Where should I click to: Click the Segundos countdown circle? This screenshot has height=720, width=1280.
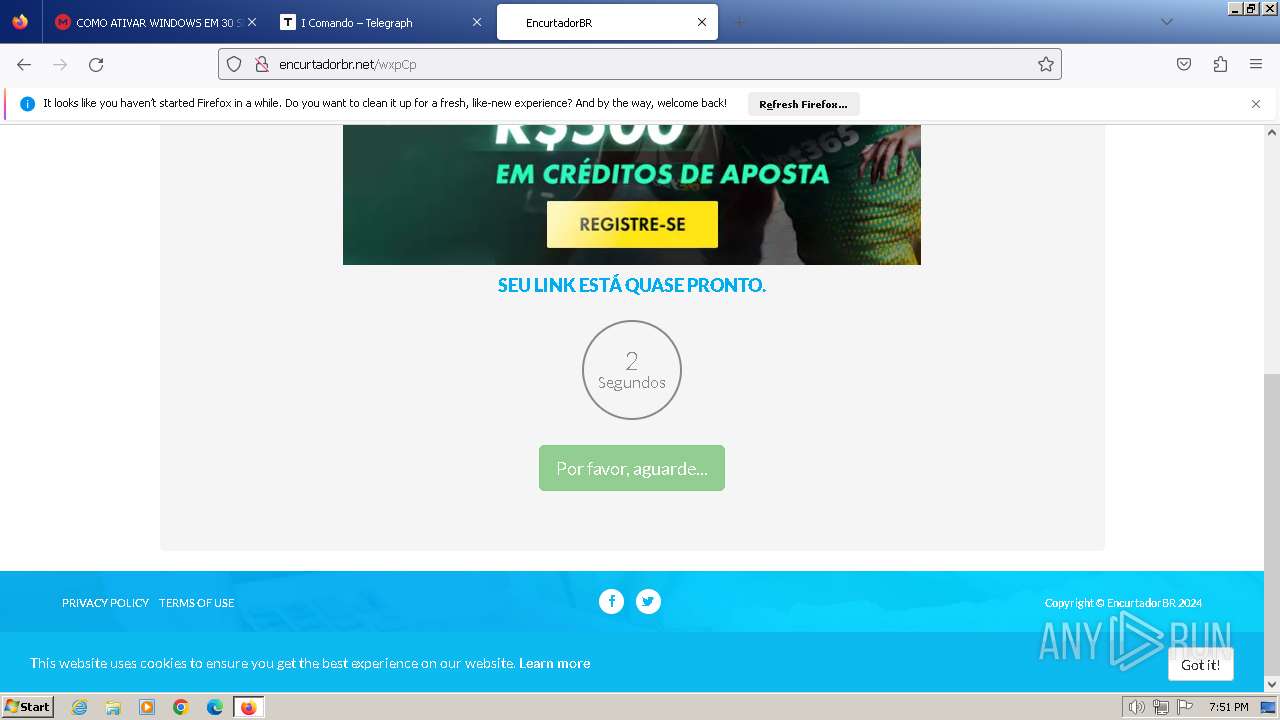[x=632, y=370]
